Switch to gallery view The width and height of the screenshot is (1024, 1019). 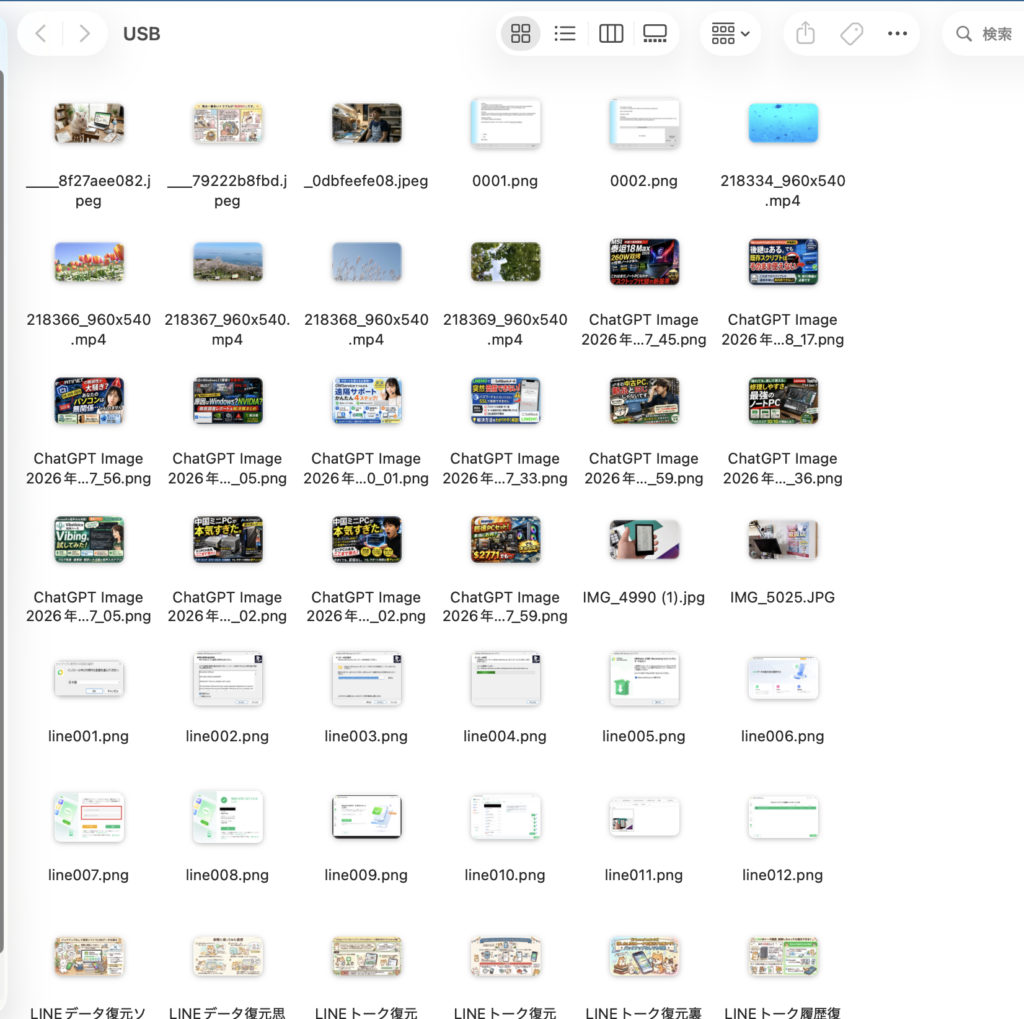point(655,33)
